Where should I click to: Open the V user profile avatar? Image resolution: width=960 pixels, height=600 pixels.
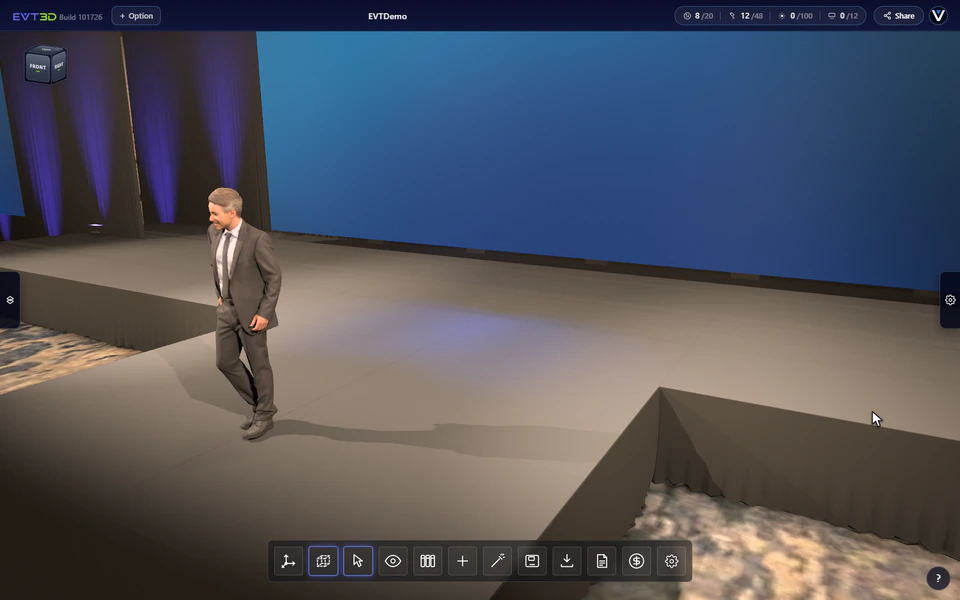point(939,16)
